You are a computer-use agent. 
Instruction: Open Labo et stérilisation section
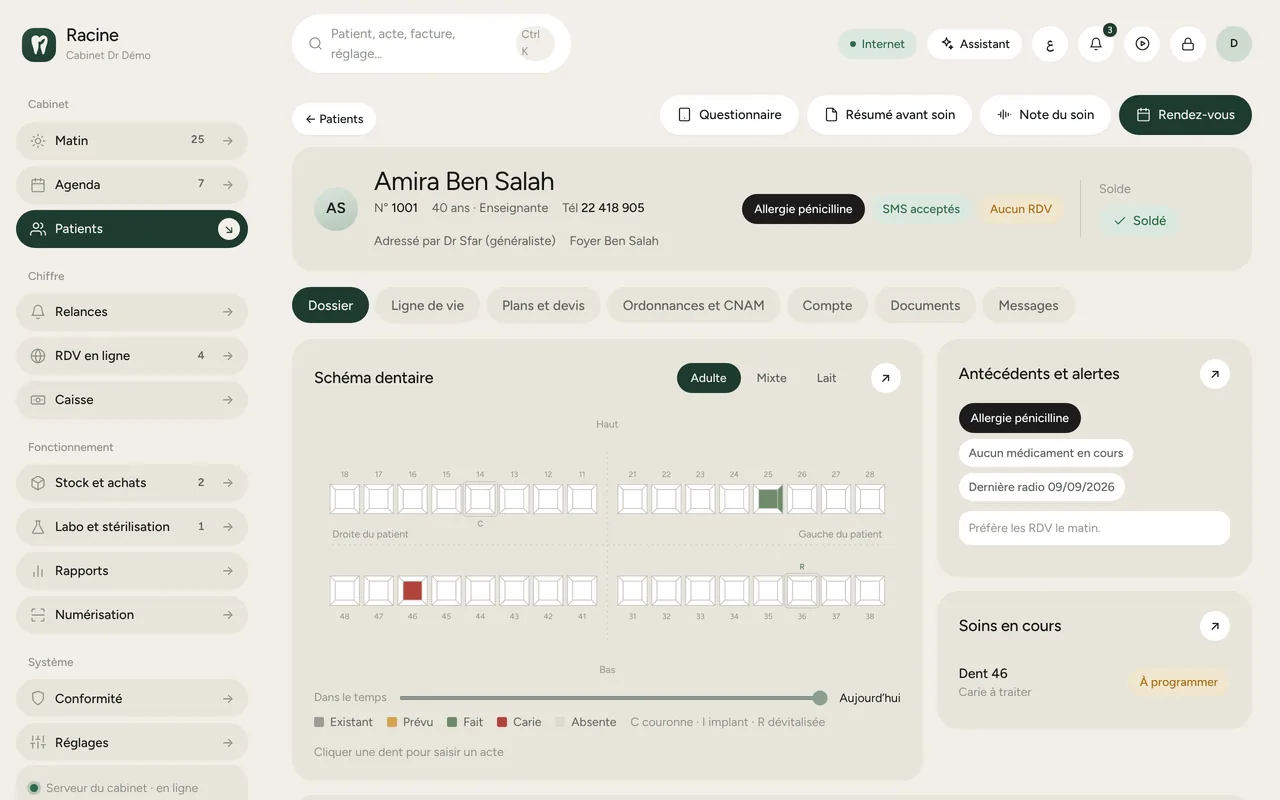132,527
